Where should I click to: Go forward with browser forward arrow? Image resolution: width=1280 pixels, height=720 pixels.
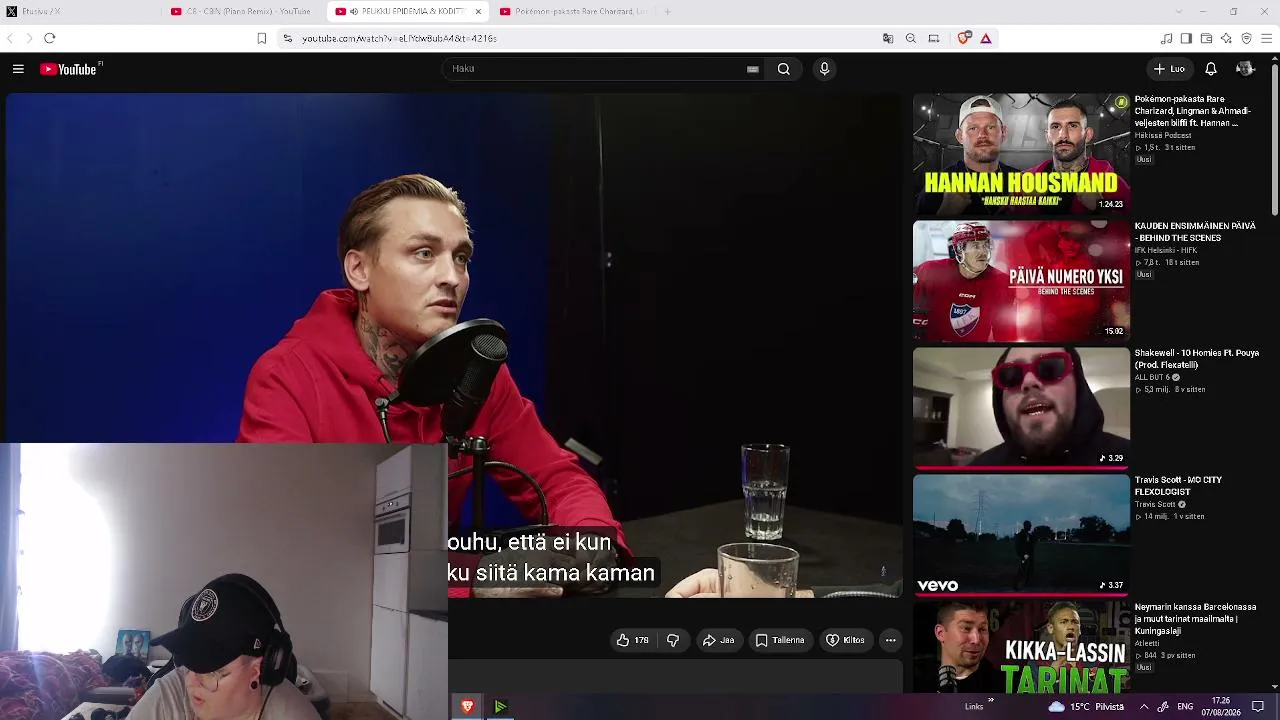pyautogui.click(x=28, y=38)
